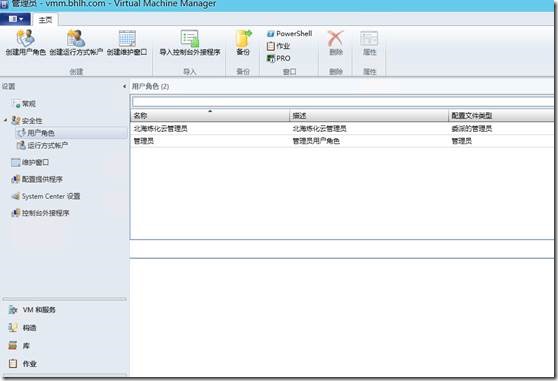Open the 构造 (Fabric) workspace

tap(30, 328)
